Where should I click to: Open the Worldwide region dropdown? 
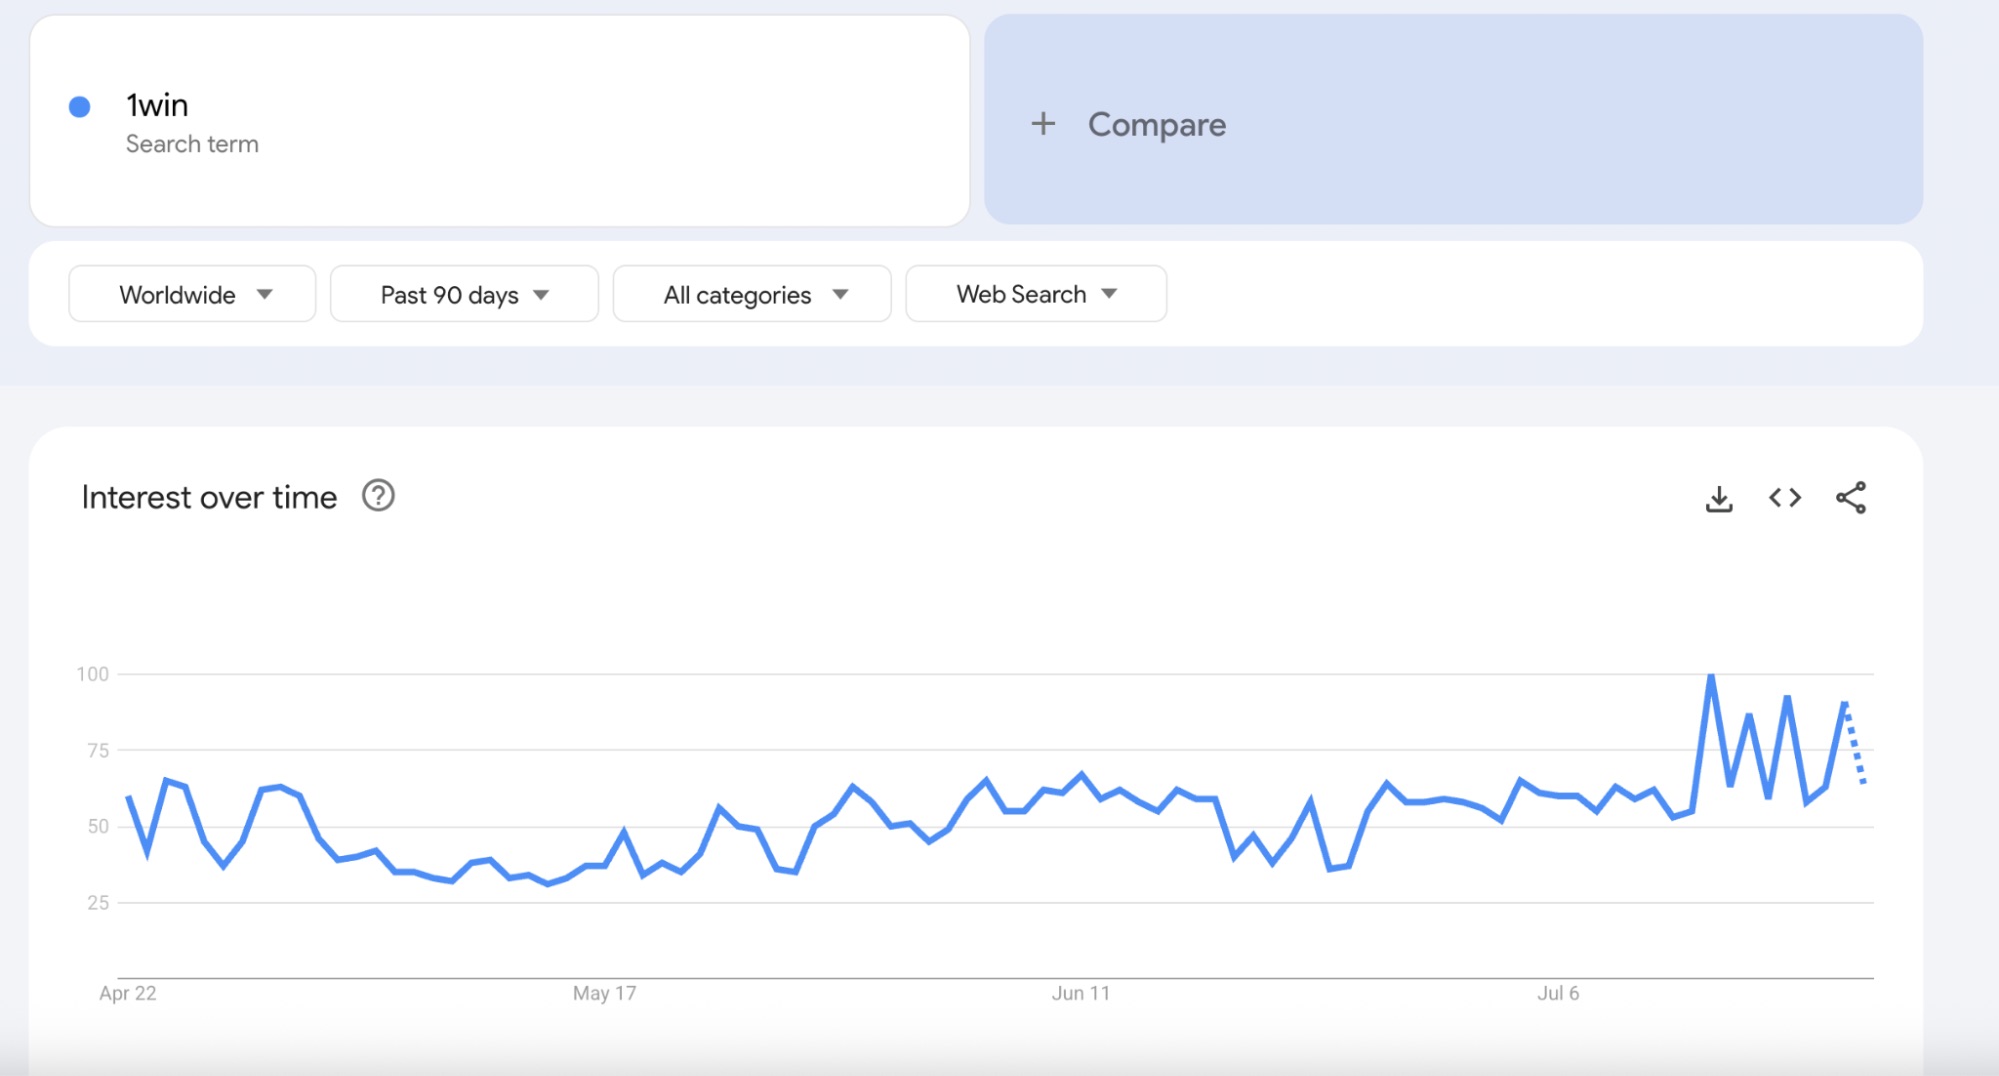192,294
